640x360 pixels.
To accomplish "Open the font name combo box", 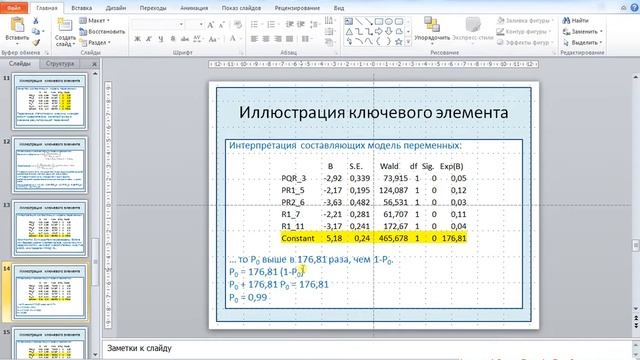I will coord(158,24).
